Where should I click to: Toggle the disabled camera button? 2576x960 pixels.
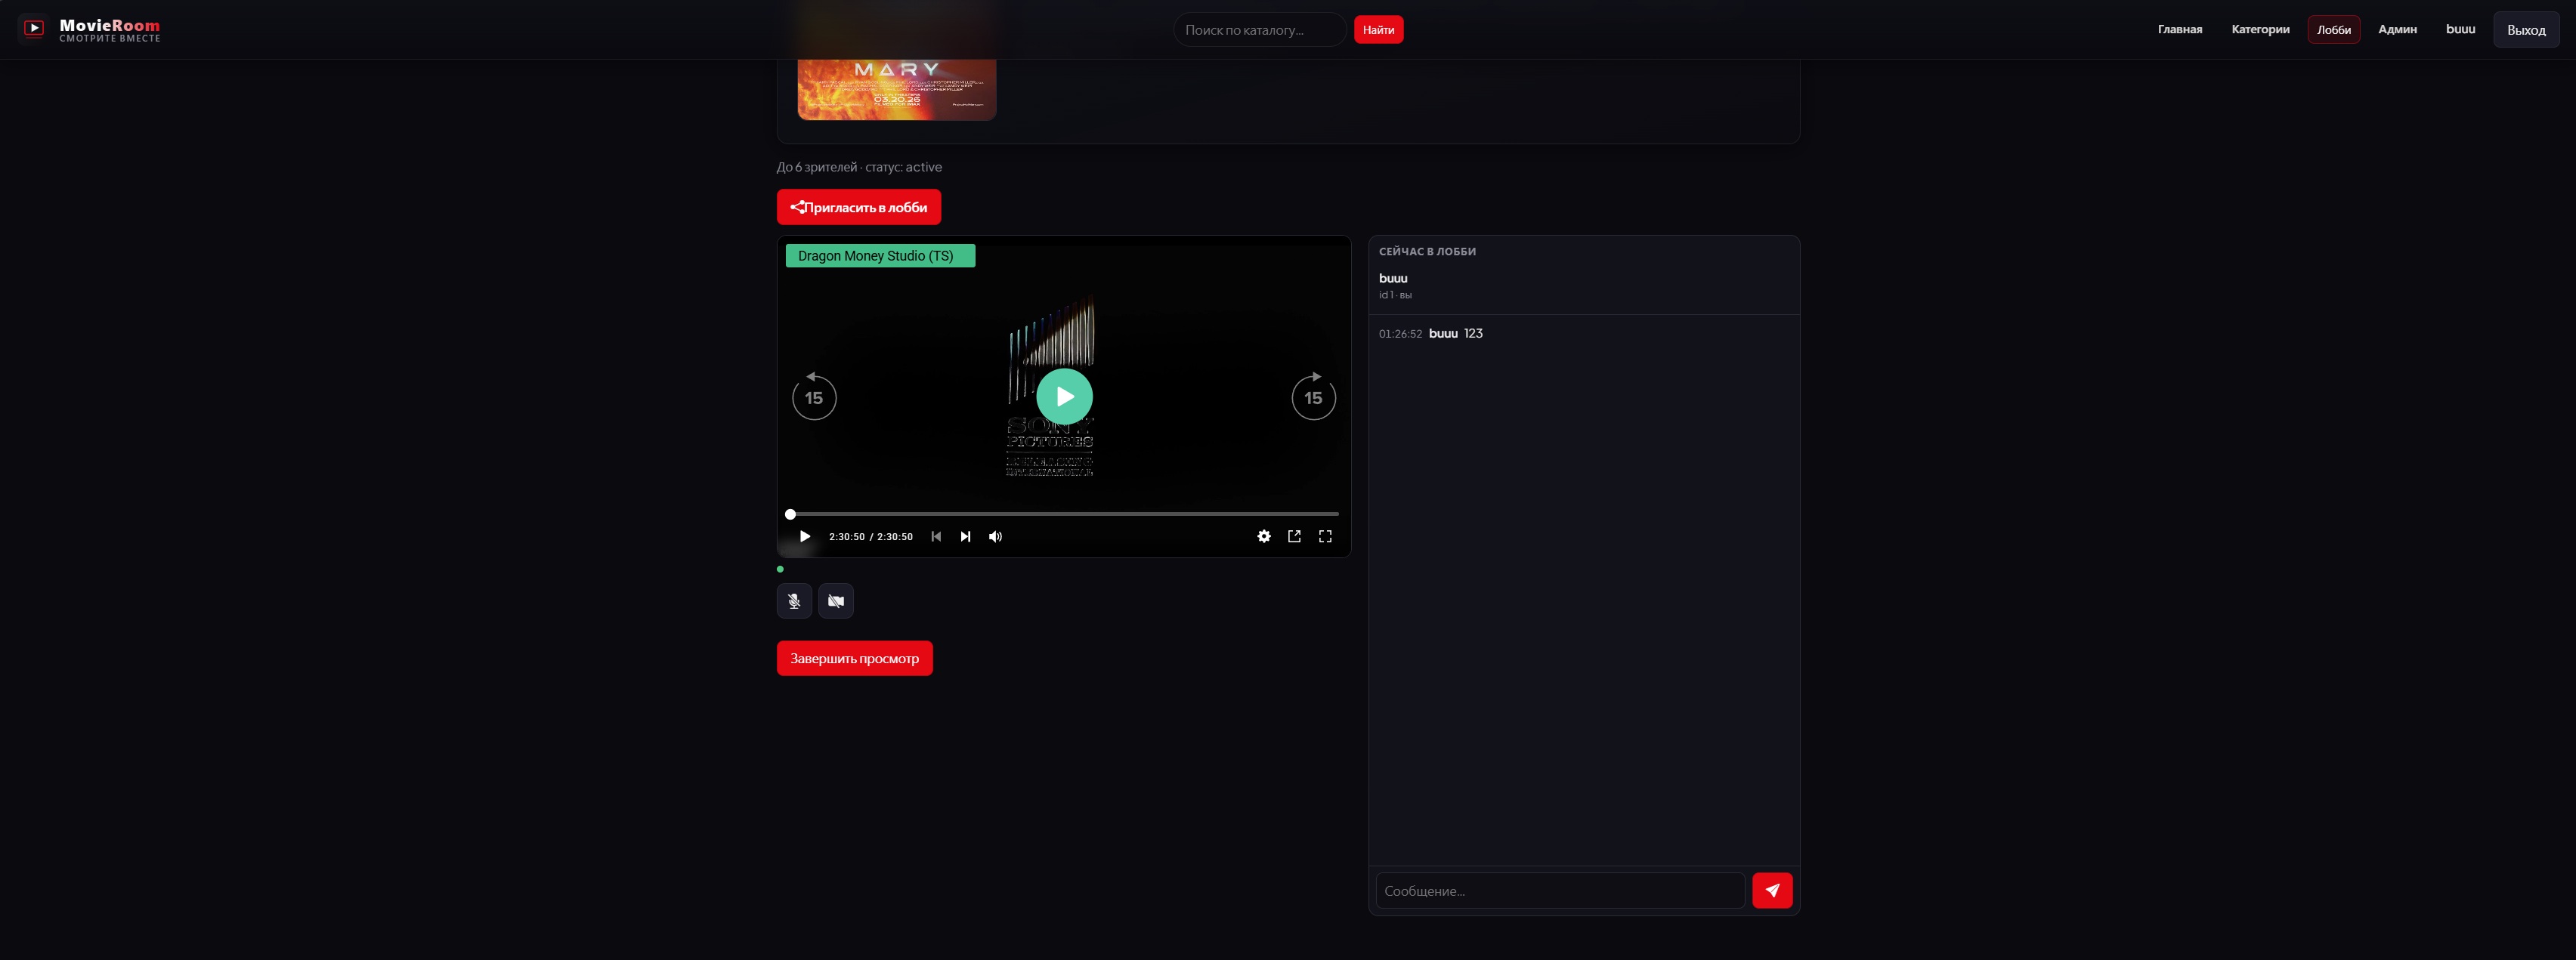(x=836, y=601)
